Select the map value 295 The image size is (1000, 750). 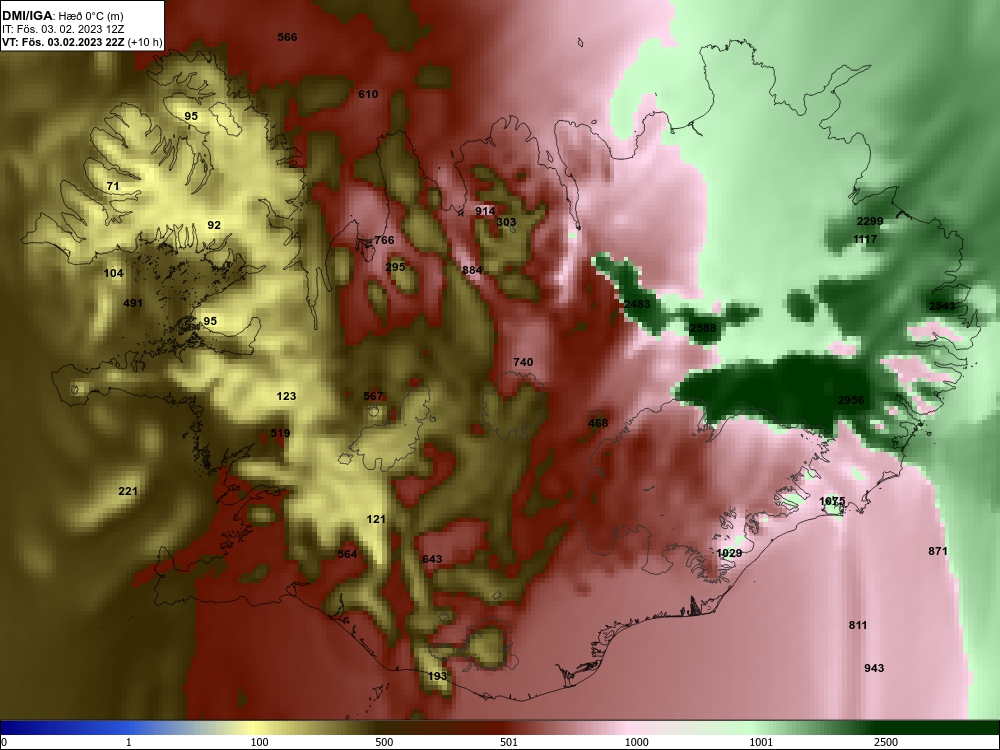tap(395, 267)
